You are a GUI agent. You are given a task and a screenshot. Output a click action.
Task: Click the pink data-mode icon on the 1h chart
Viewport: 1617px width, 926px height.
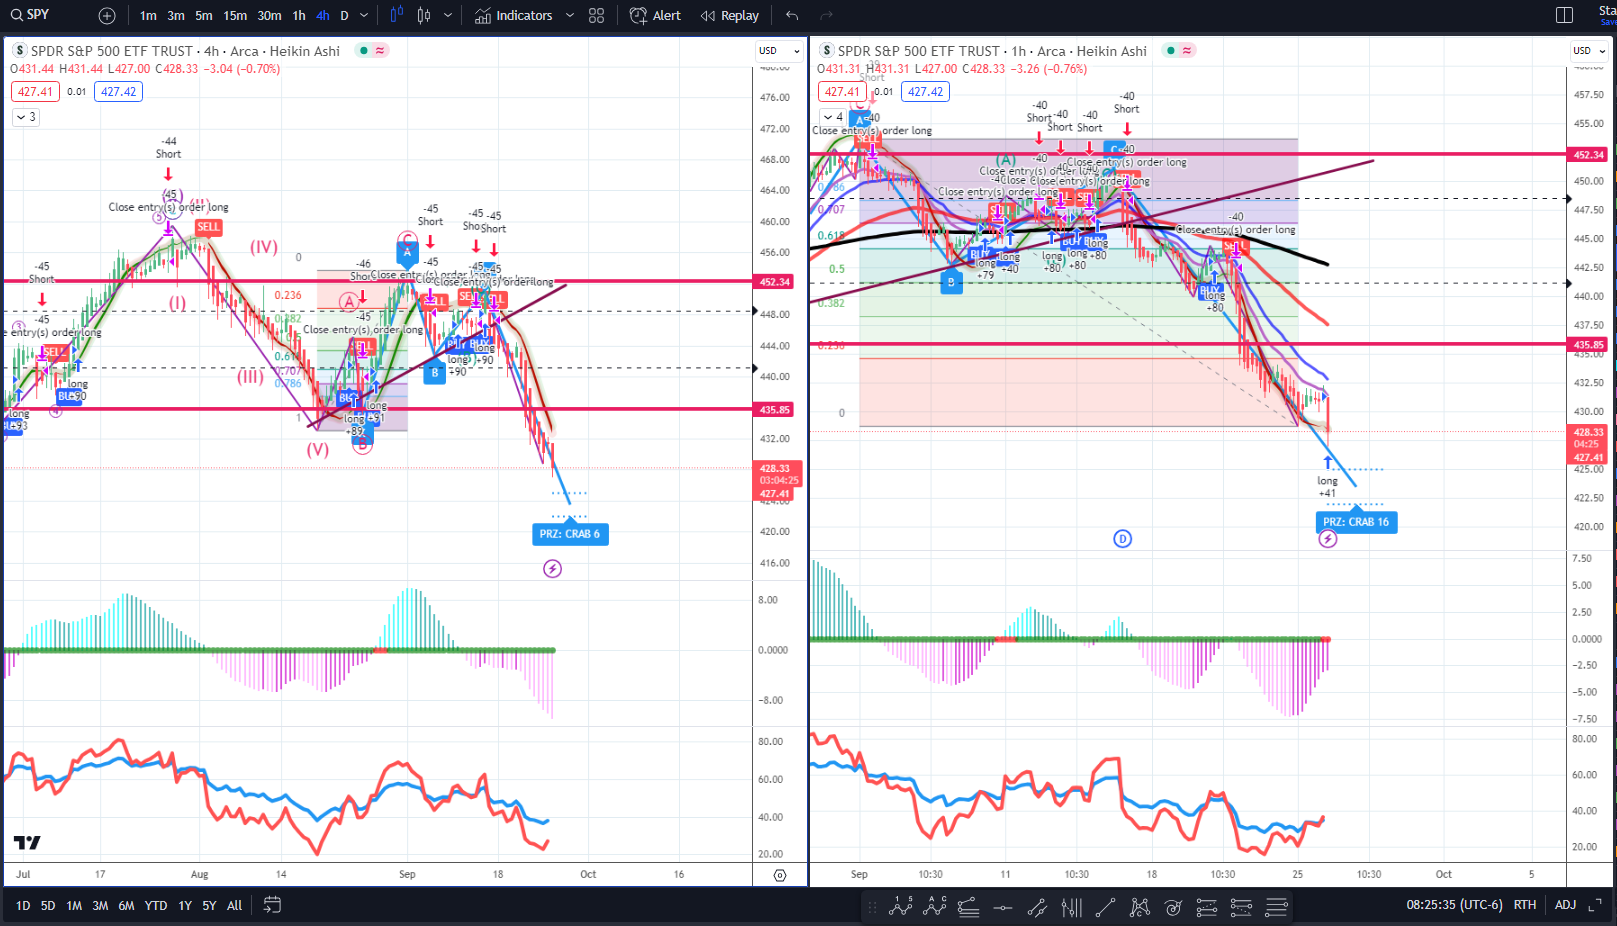(1186, 51)
